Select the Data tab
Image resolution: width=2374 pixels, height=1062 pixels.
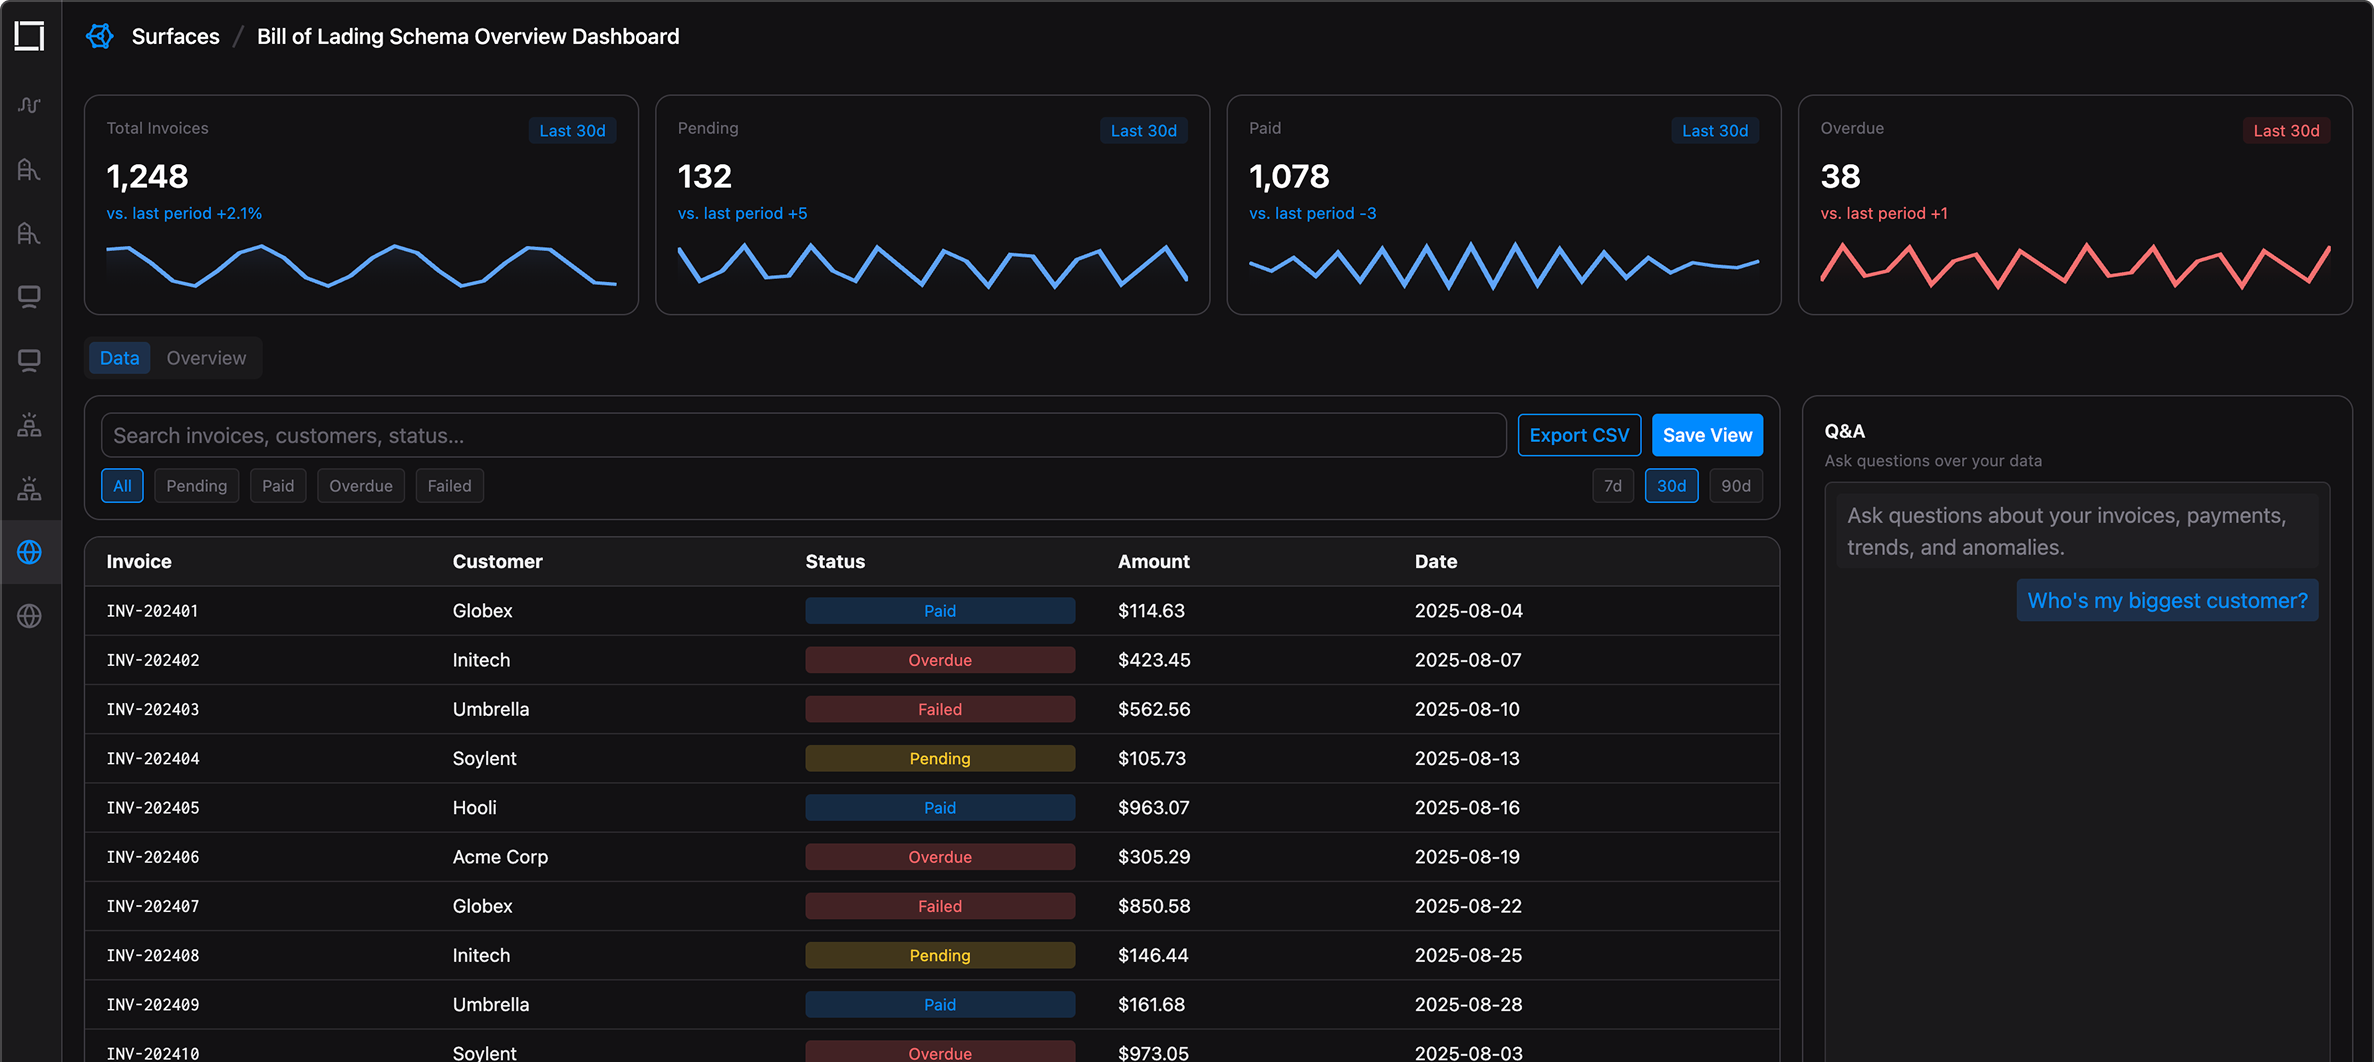[x=119, y=358]
